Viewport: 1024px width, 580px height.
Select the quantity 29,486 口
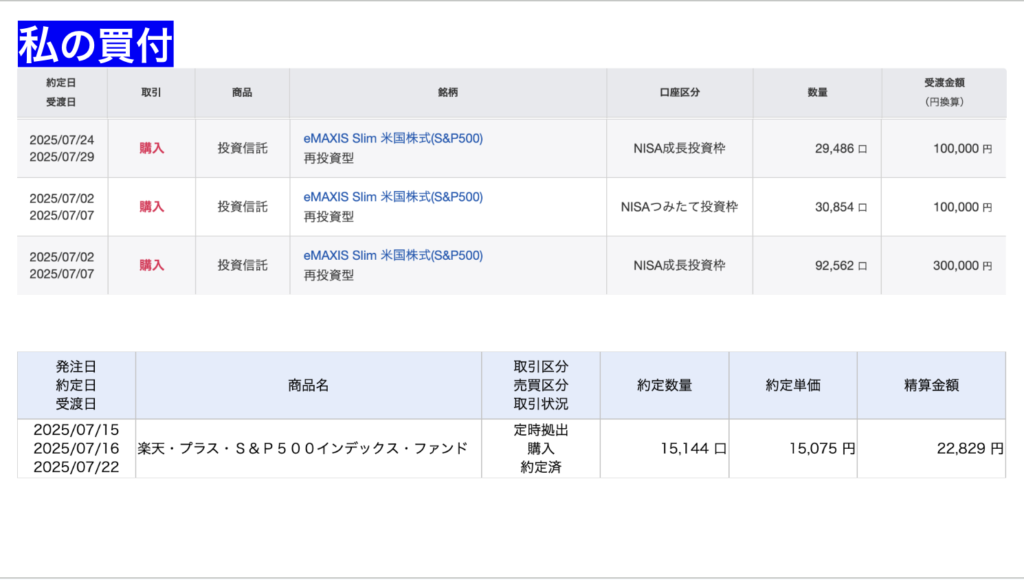click(x=840, y=148)
